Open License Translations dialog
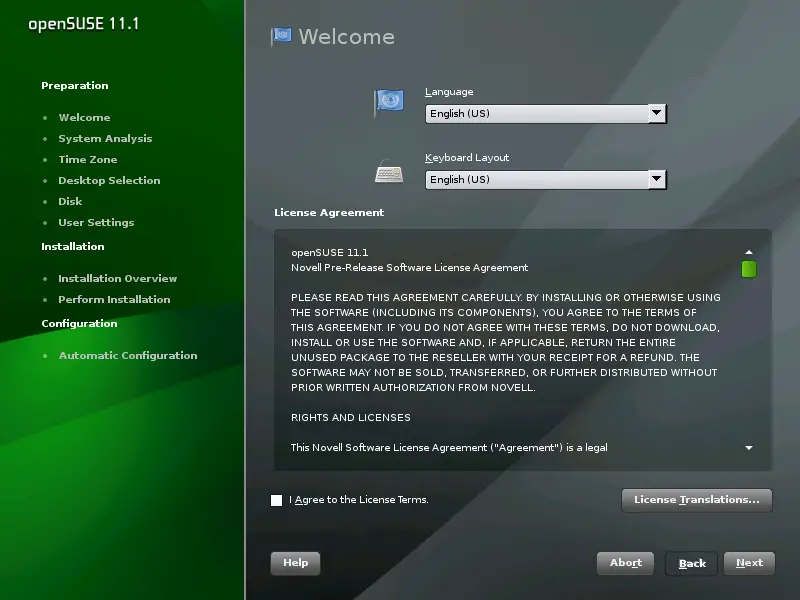This screenshot has height=600, width=800. coord(696,500)
